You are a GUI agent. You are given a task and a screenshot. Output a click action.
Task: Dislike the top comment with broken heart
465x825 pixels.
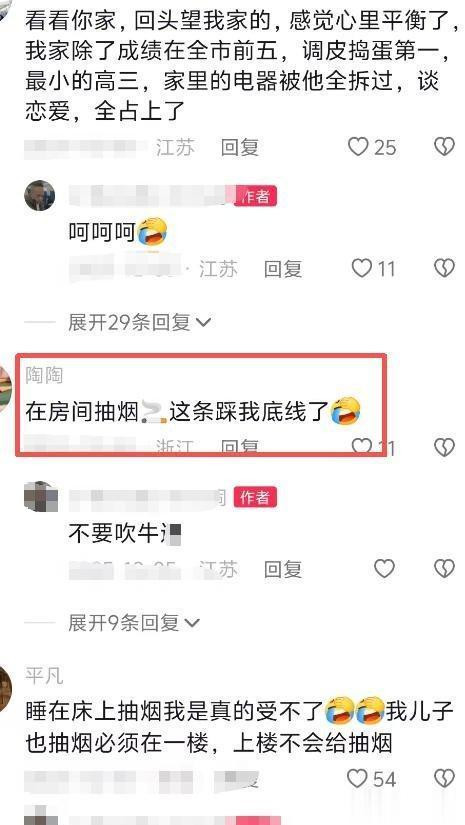point(444,147)
